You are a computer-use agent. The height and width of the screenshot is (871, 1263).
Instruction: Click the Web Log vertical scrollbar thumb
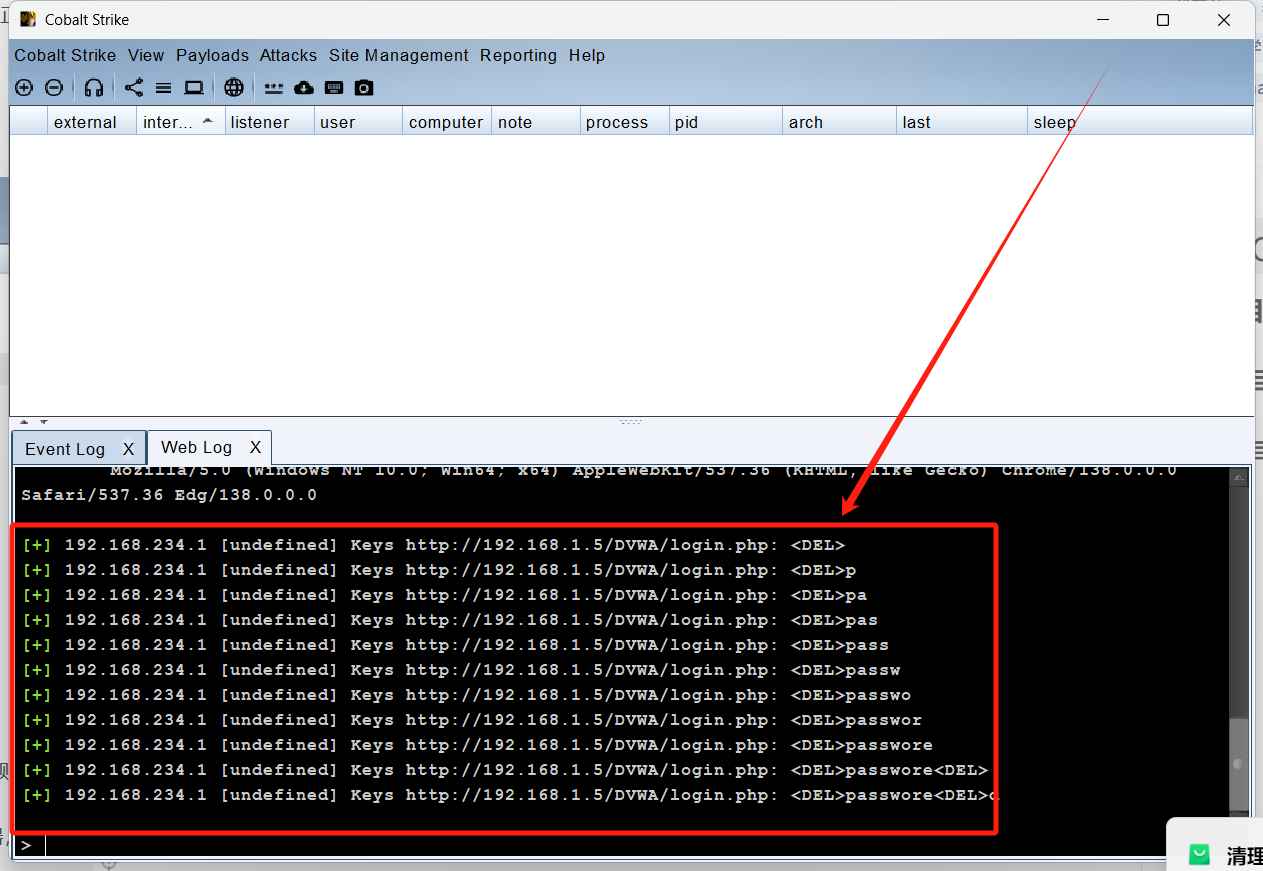[1238, 763]
